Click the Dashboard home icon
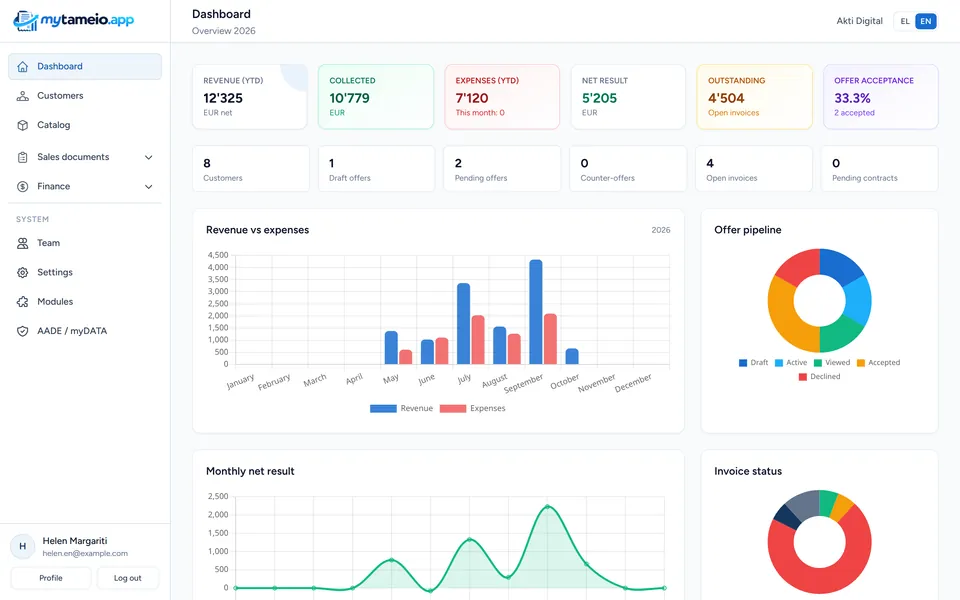Image resolution: width=960 pixels, height=600 pixels. pyautogui.click(x=23, y=66)
